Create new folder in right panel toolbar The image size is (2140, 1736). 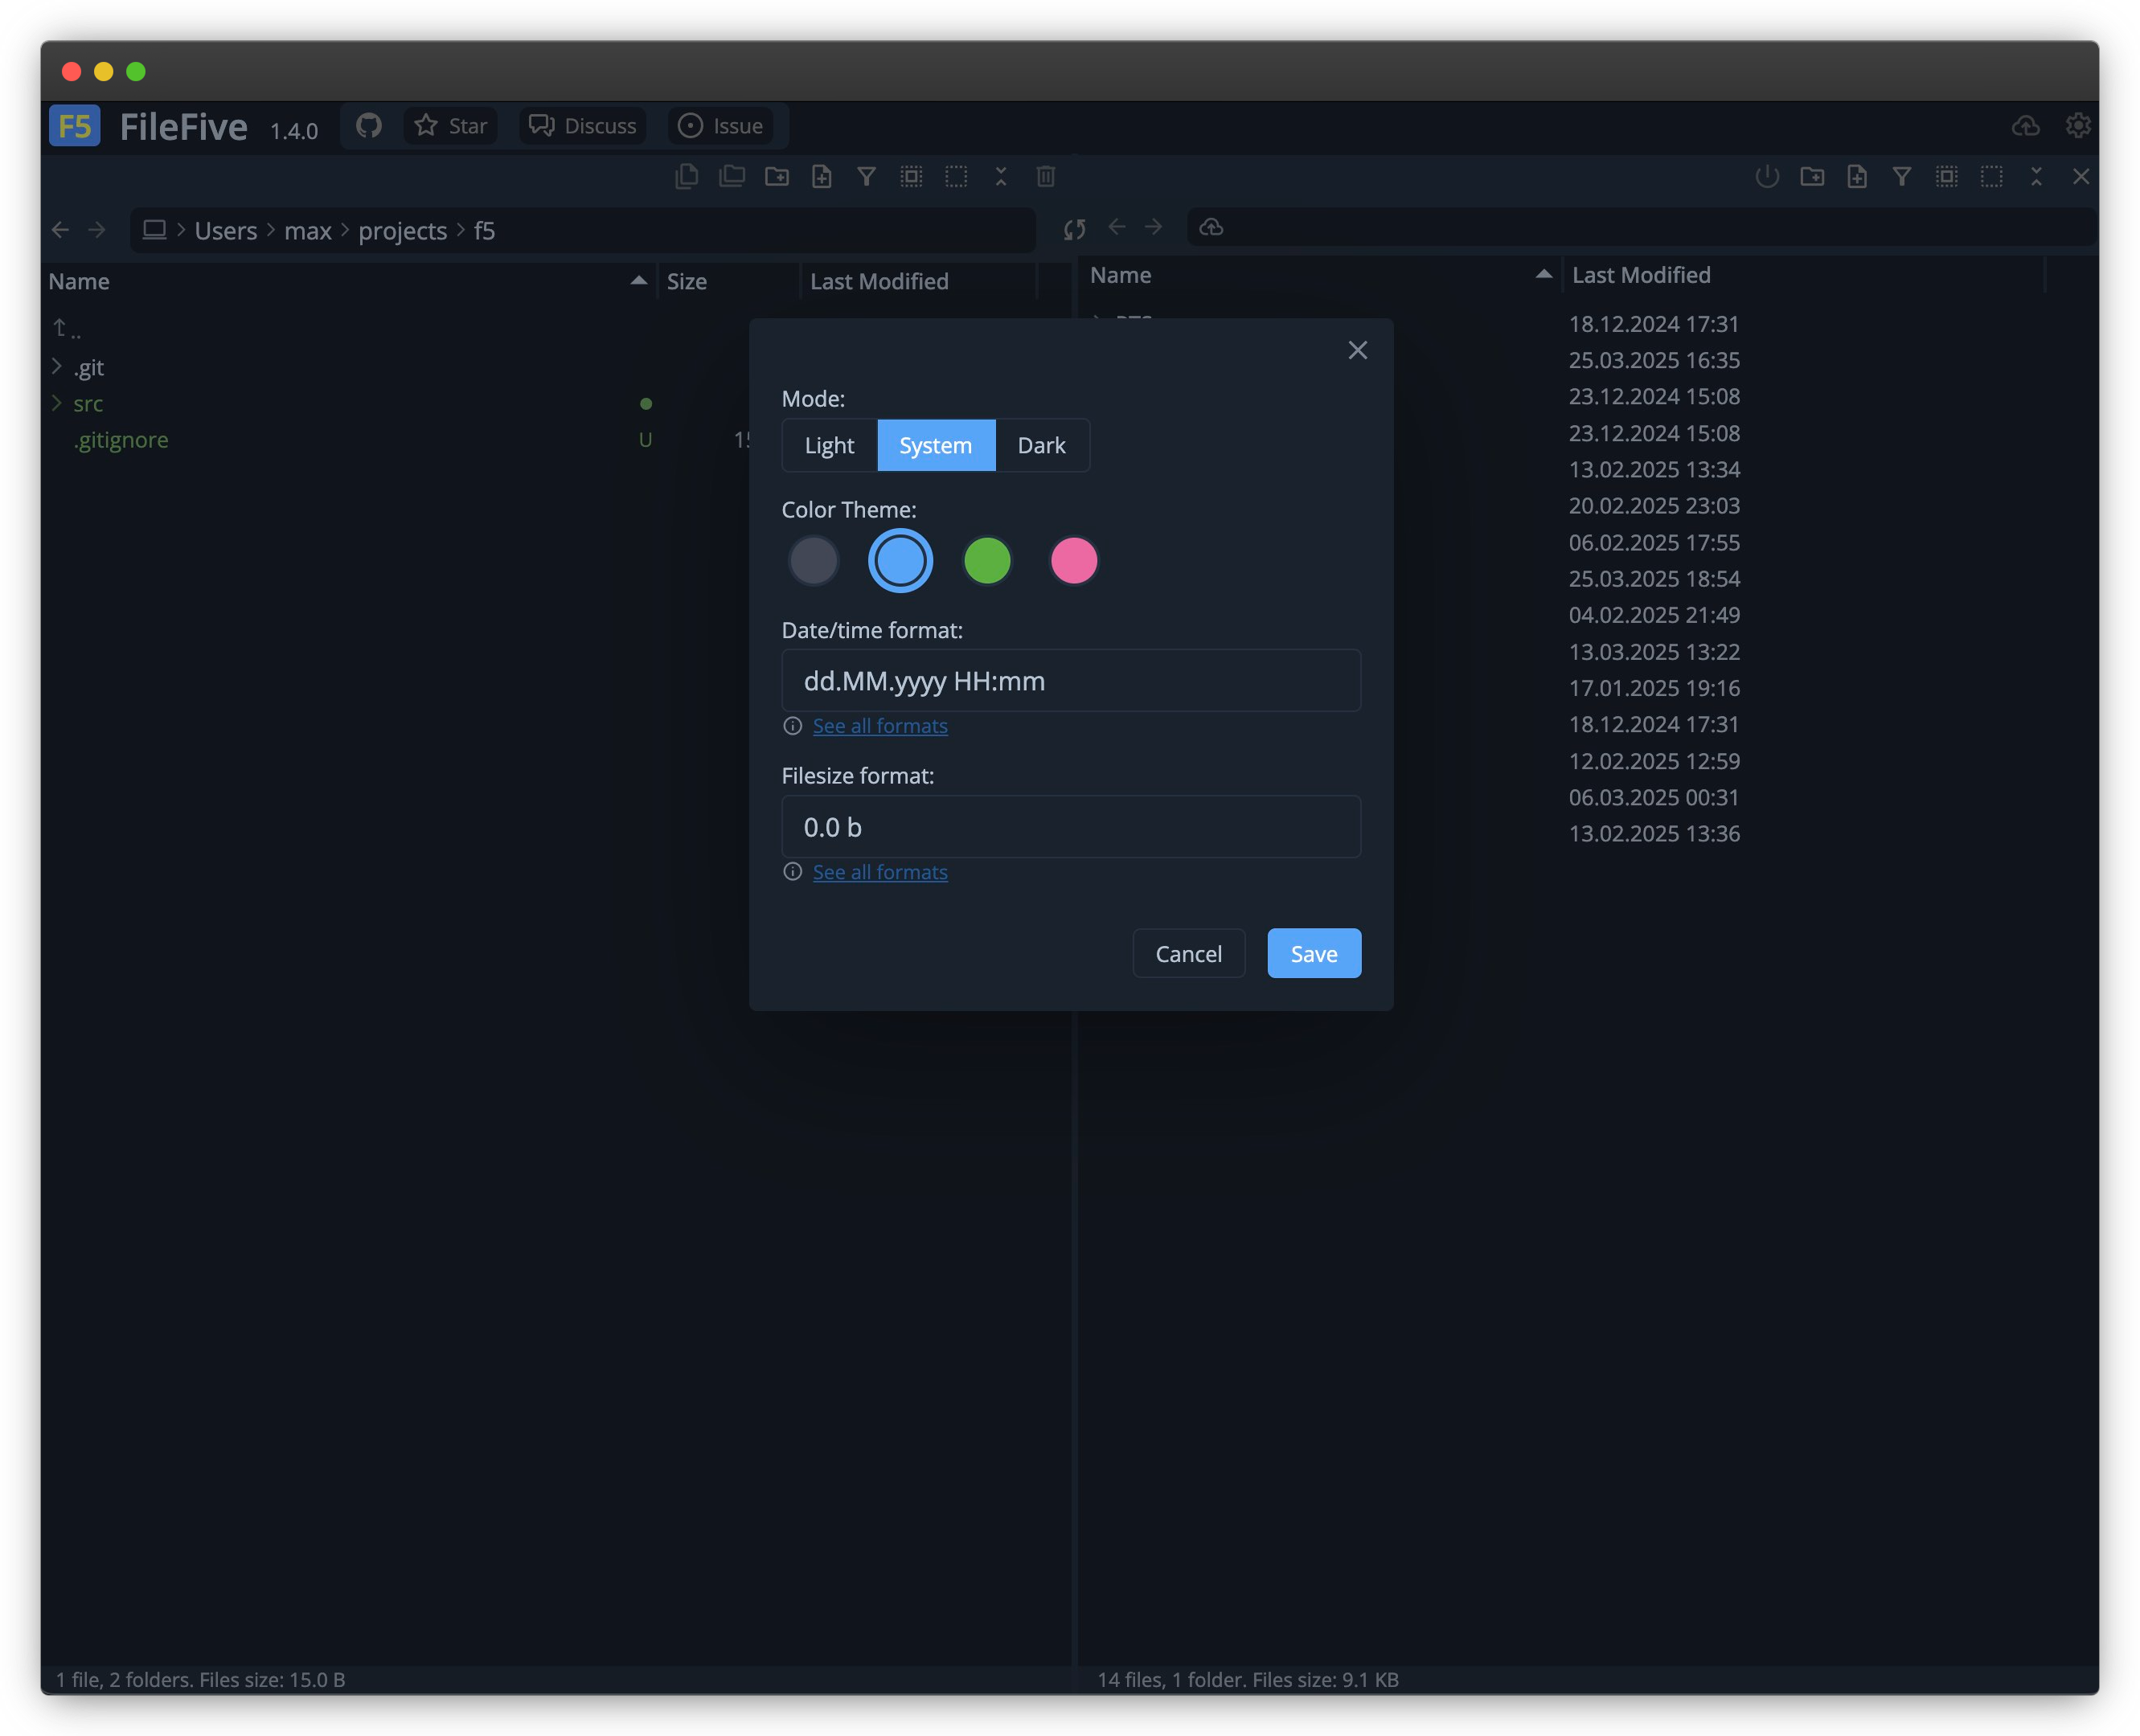click(x=1812, y=177)
